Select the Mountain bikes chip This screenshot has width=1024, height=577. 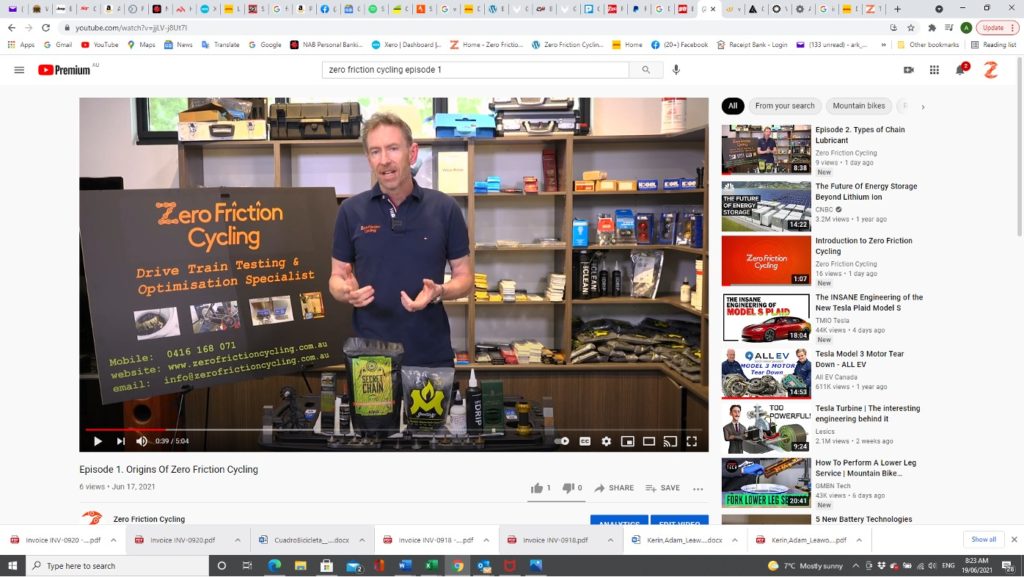[x=859, y=106]
